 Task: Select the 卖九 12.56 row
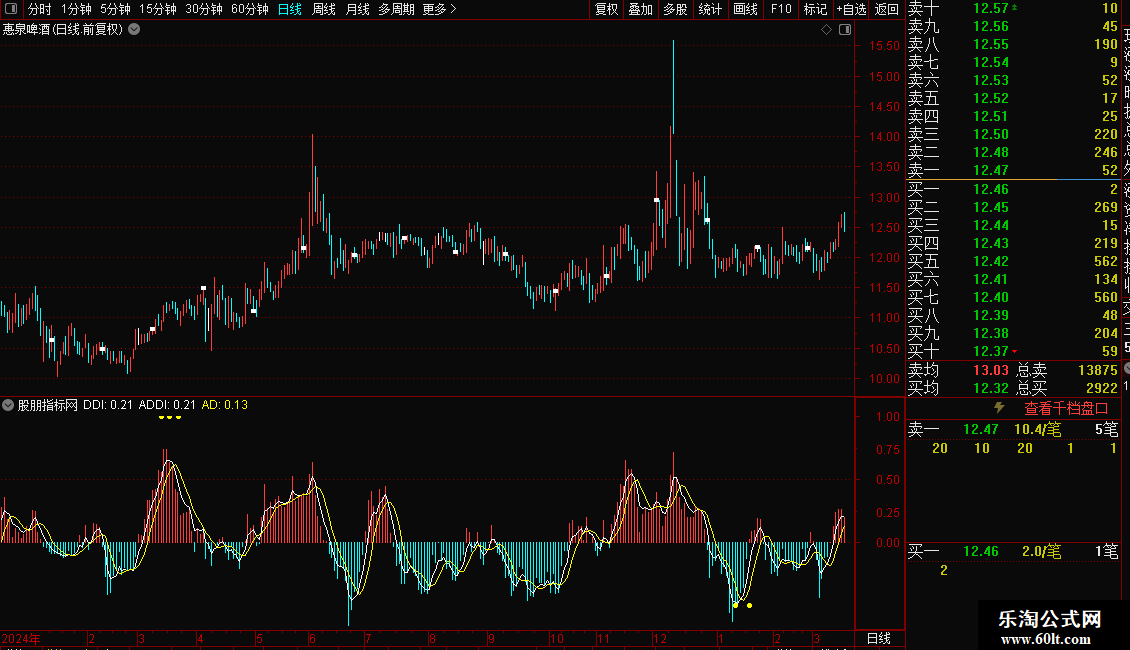pos(1013,26)
